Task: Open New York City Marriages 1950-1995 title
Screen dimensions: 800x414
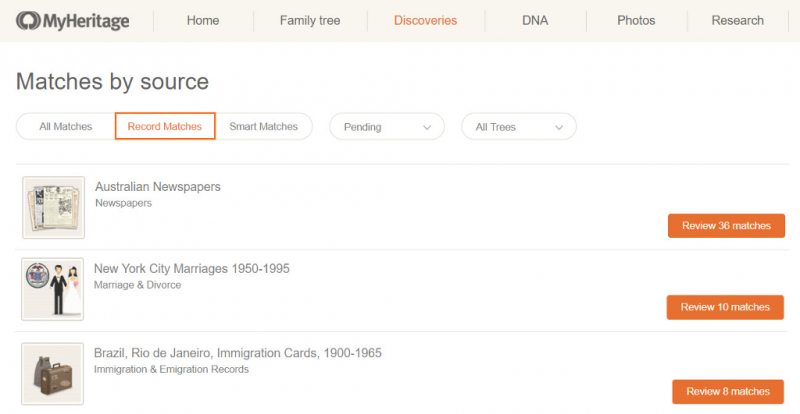Action: click(191, 269)
